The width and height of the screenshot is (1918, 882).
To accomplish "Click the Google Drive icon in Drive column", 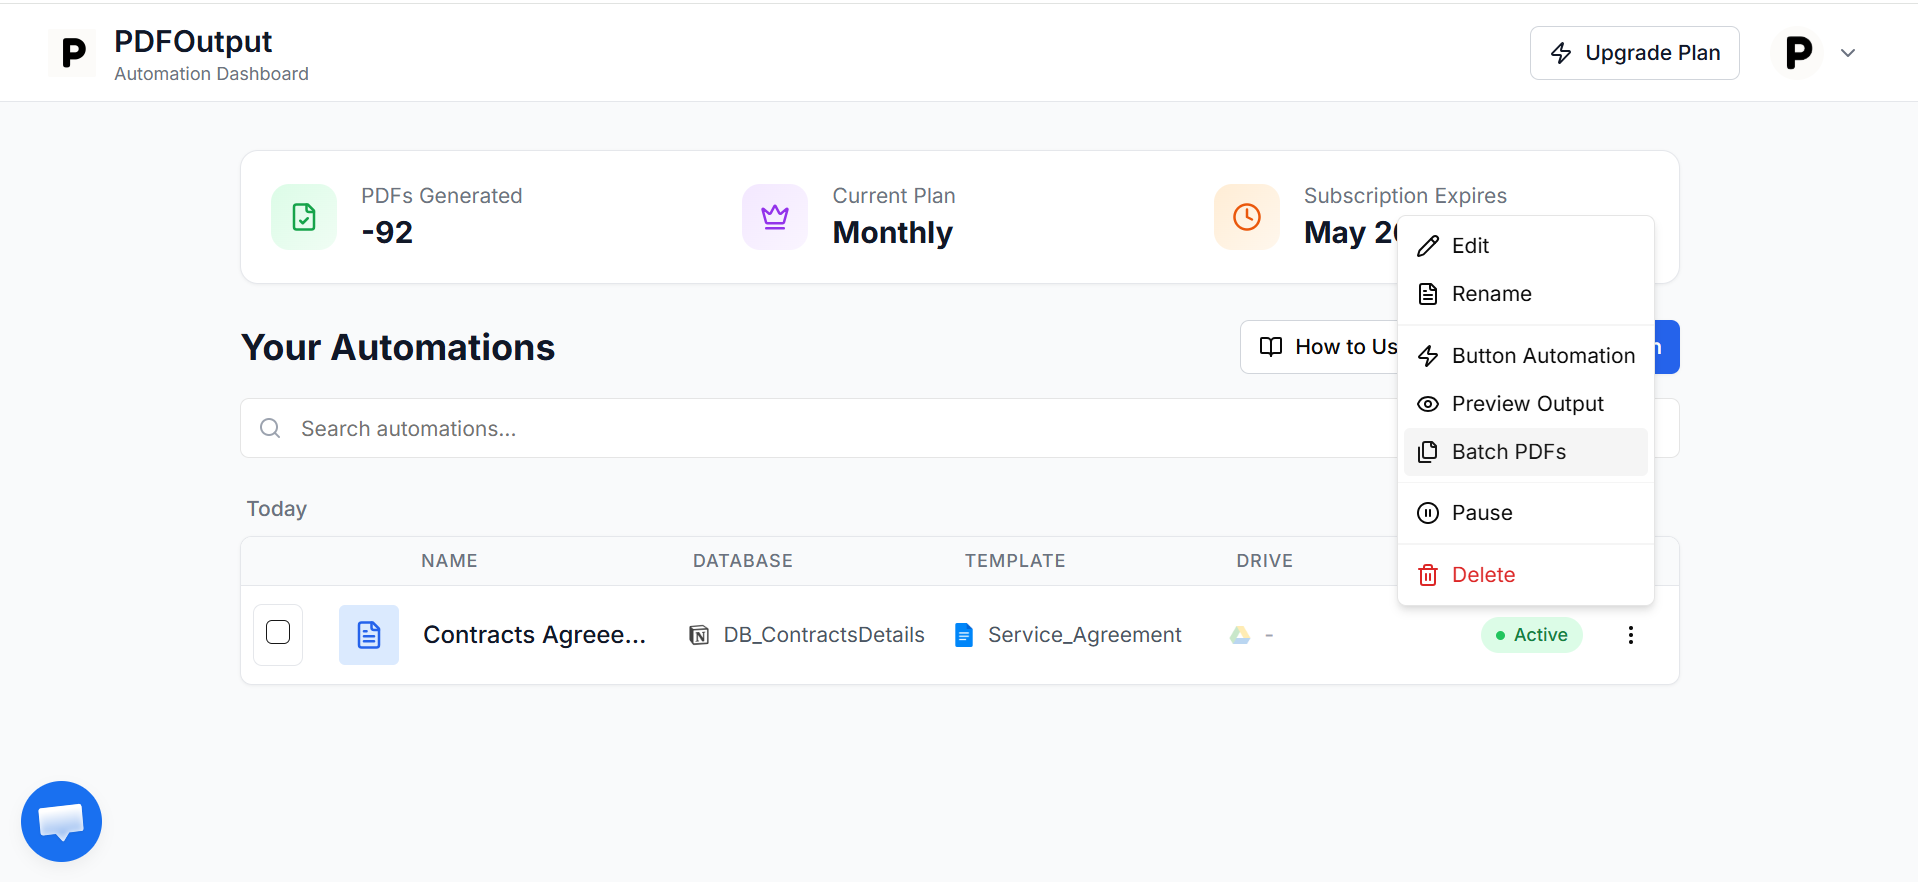I will 1240,635.
